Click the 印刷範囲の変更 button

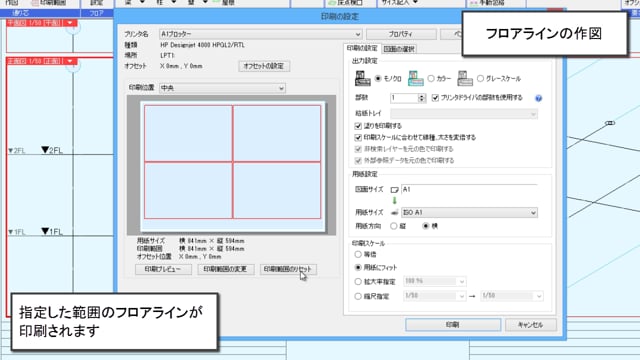pos(225,269)
